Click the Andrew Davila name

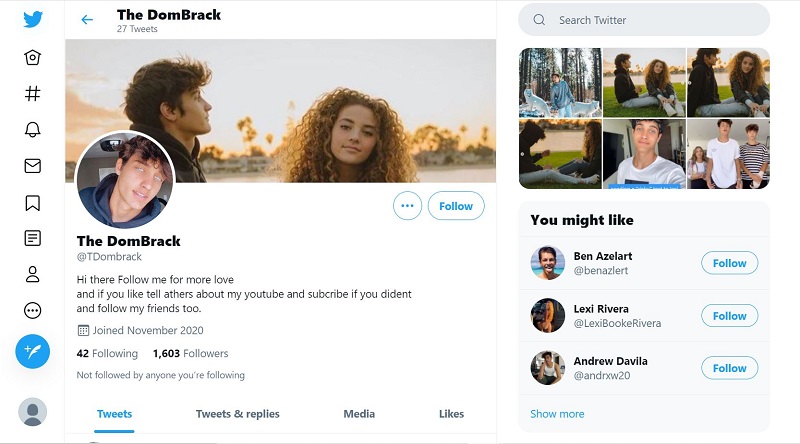coord(611,361)
